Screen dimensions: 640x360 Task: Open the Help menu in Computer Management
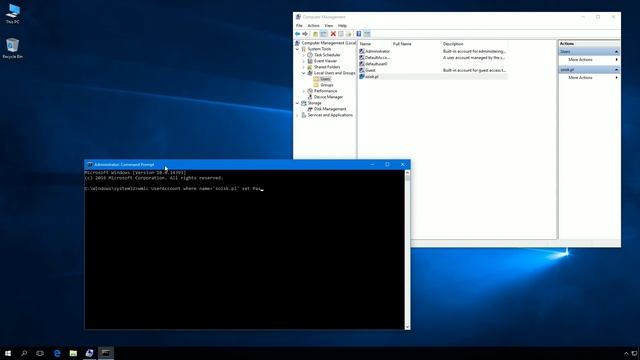342,26
